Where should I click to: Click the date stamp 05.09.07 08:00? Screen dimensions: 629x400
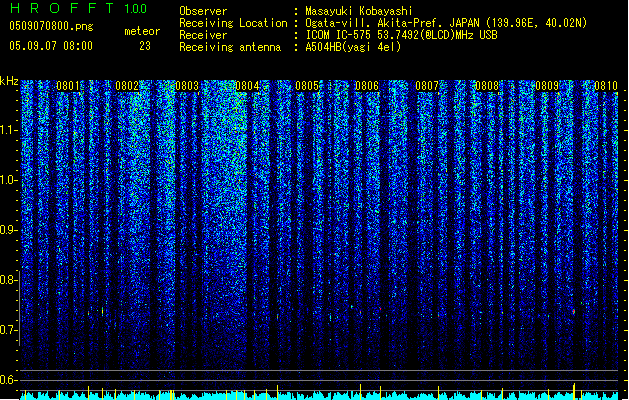click(51, 46)
